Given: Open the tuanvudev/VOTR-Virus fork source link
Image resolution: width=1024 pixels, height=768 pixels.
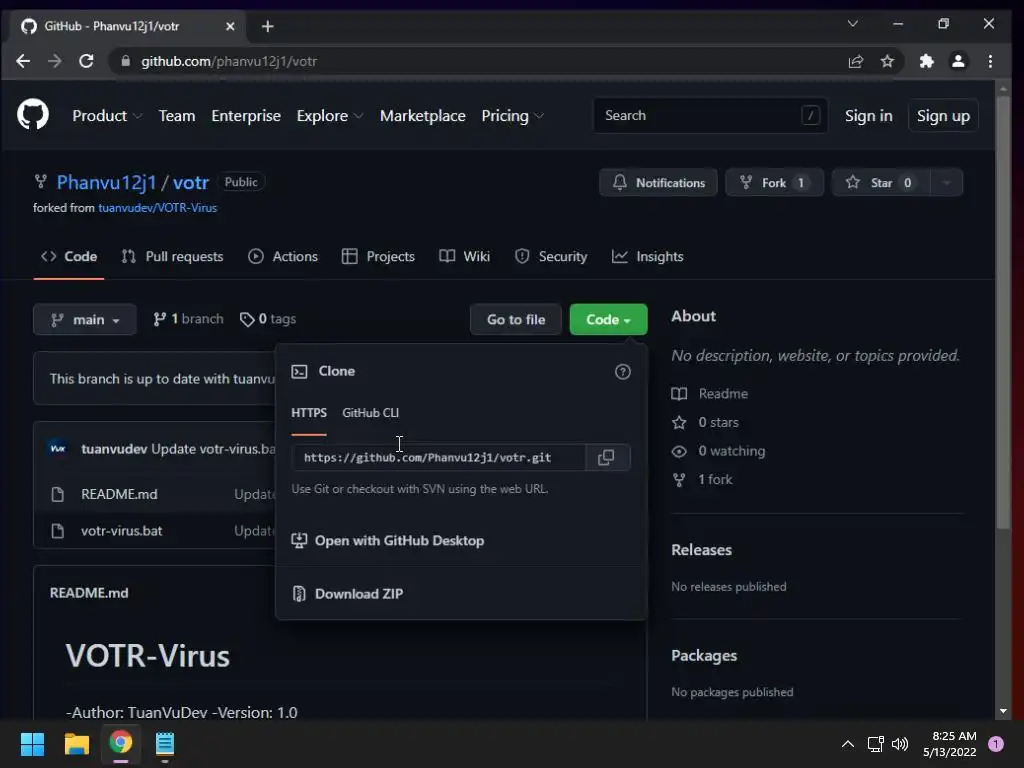Looking at the screenshot, I should pos(157,208).
